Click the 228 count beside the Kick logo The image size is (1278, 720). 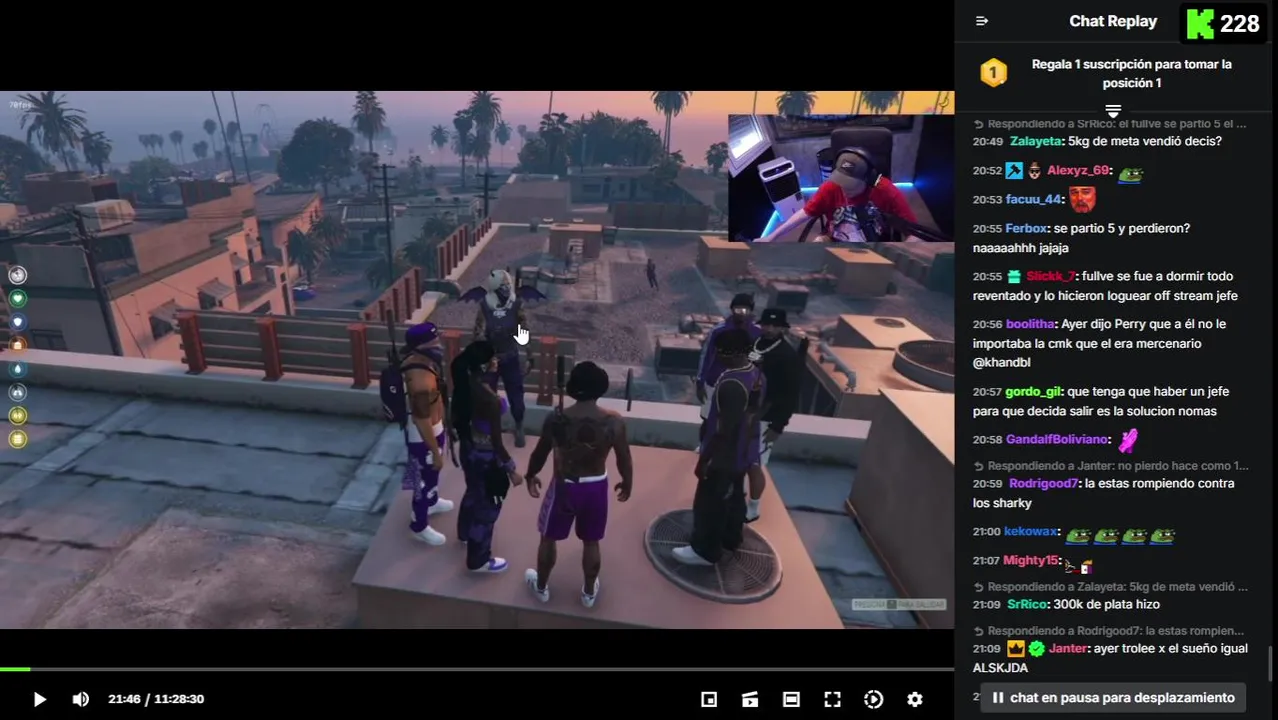[x=1240, y=24]
